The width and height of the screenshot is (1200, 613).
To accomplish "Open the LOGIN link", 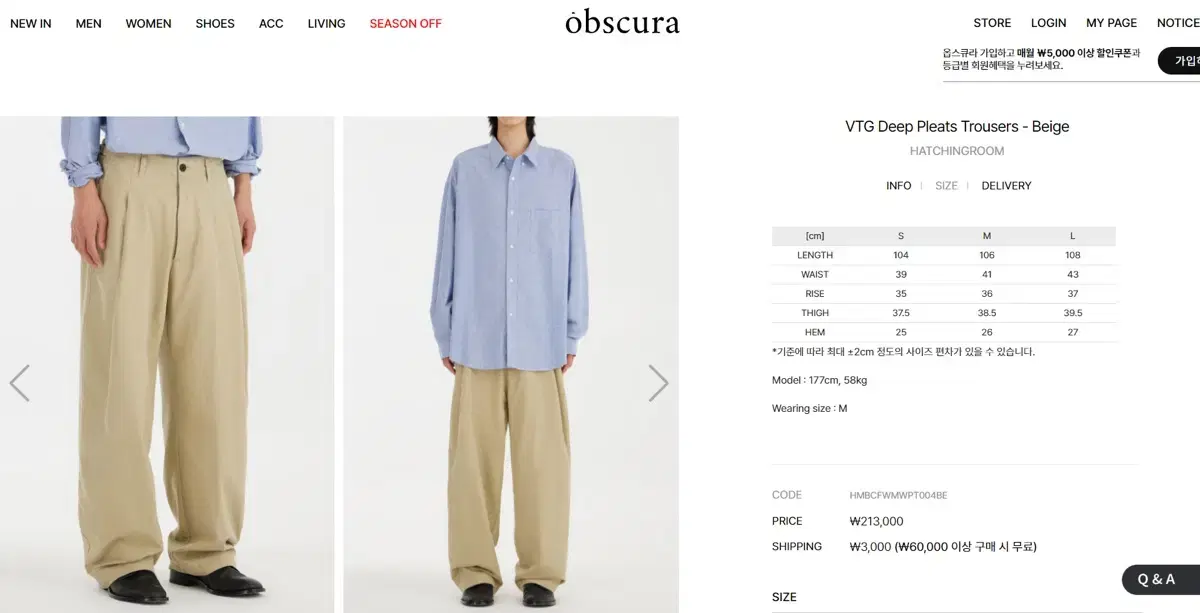I will click(1049, 23).
